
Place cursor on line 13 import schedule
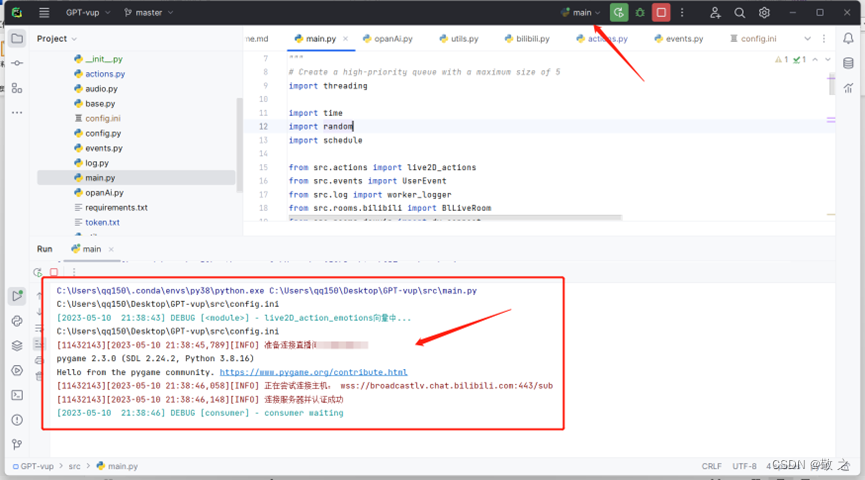[x=325, y=140]
